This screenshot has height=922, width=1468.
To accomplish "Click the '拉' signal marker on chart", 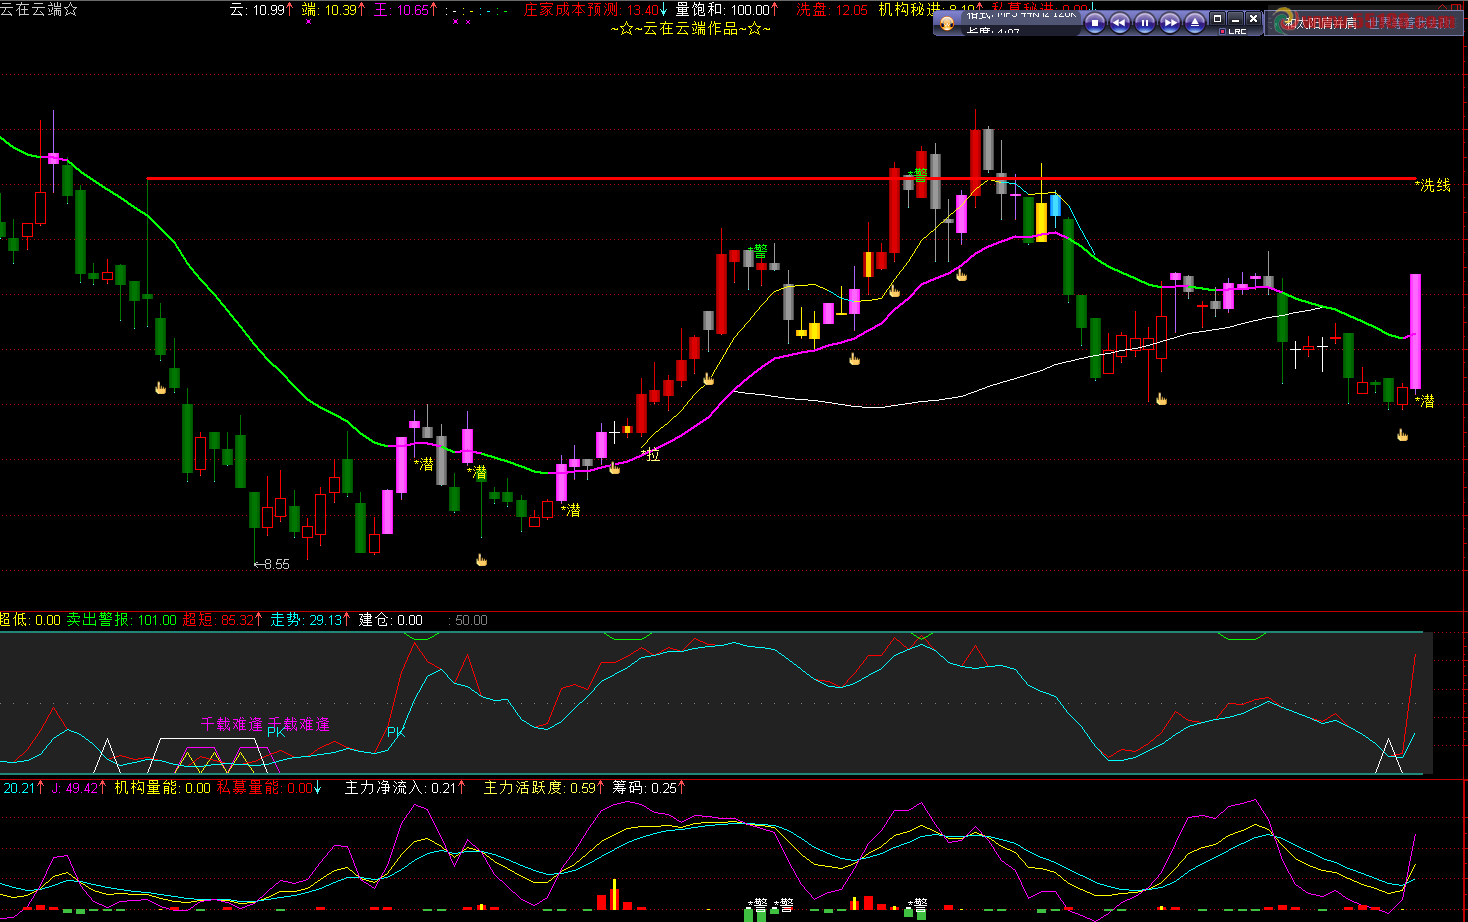I will (651, 455).
